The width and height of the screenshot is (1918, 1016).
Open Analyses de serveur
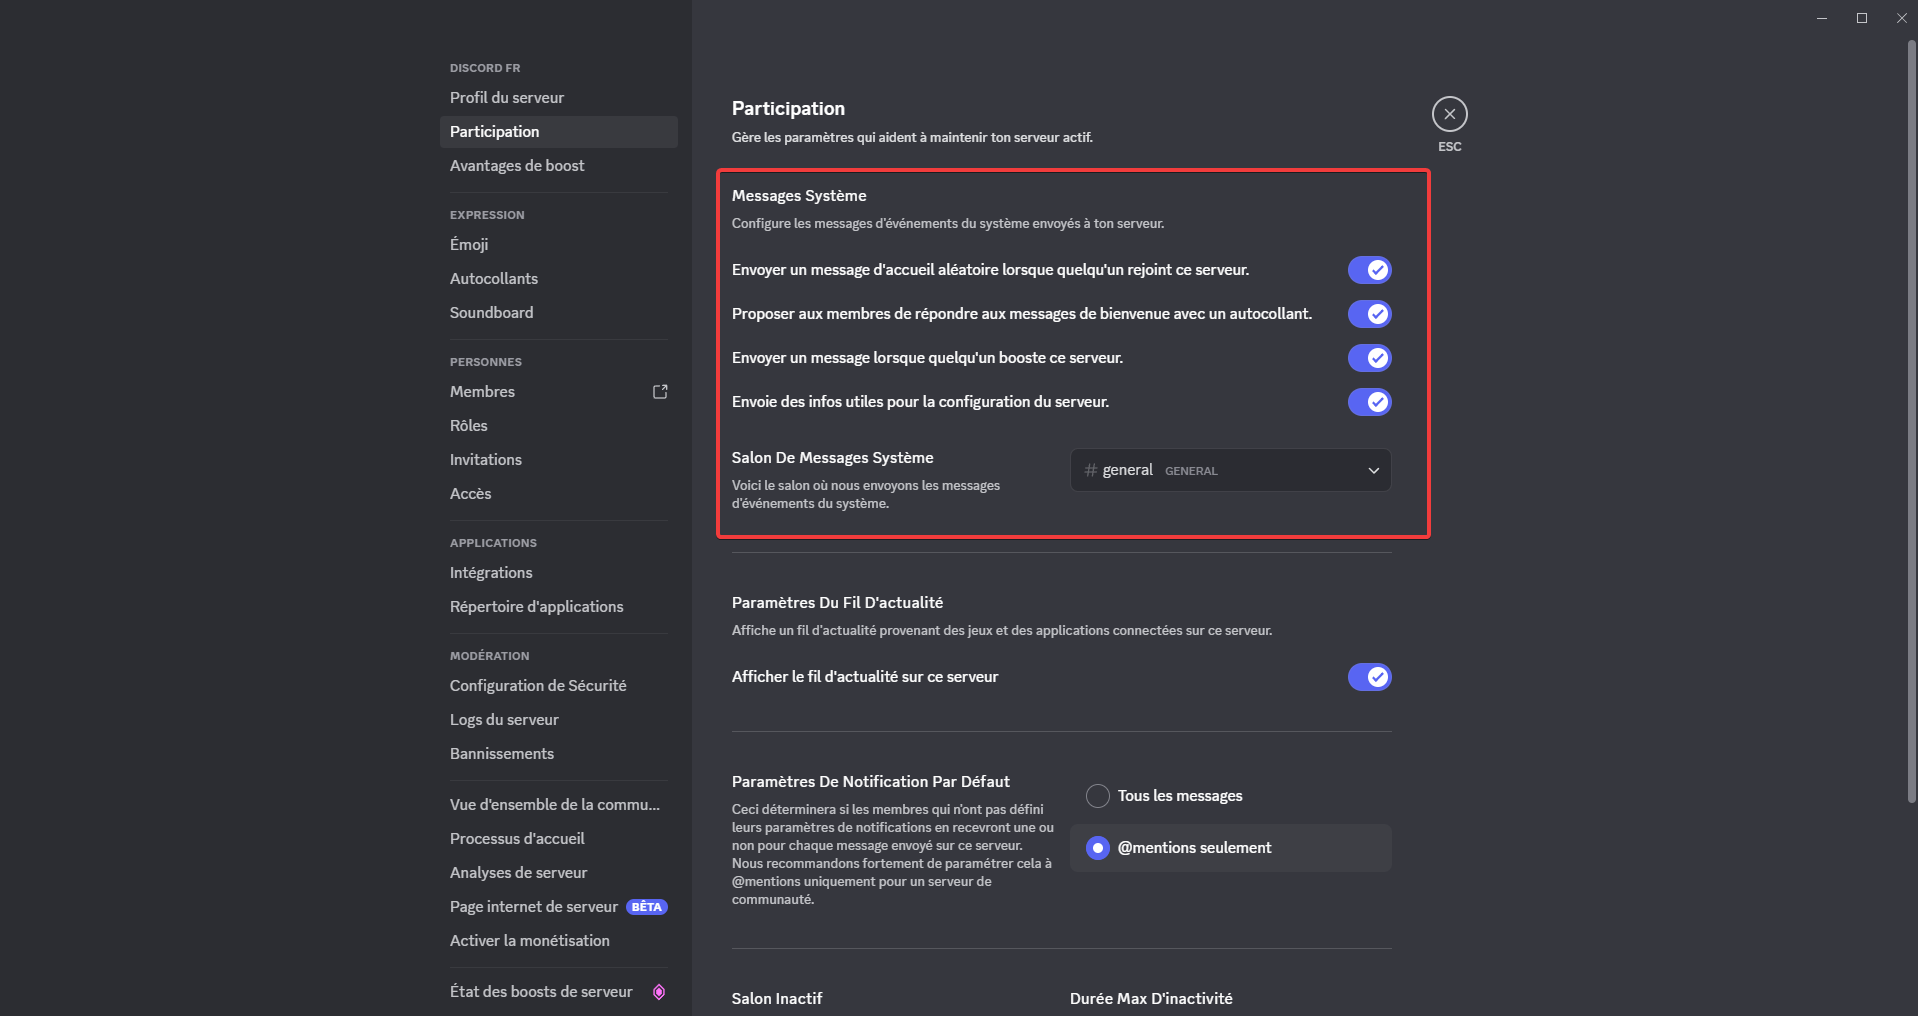click(518, 872)
